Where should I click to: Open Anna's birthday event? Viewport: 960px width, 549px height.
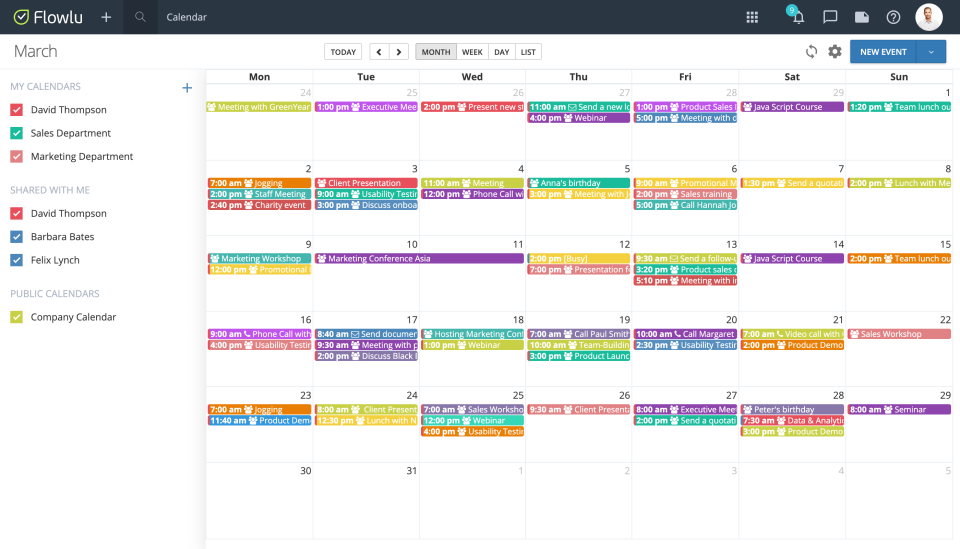(x=579, y=182)
